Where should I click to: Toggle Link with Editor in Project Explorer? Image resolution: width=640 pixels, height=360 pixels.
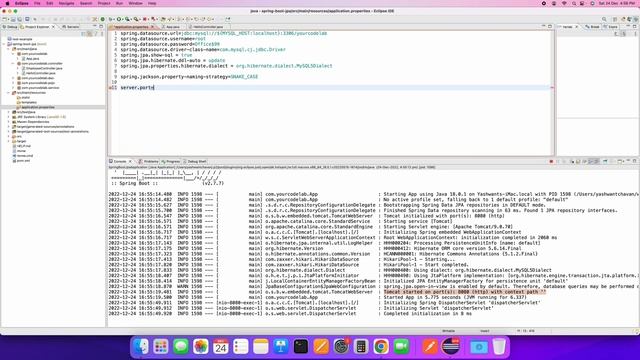(89, 33)
